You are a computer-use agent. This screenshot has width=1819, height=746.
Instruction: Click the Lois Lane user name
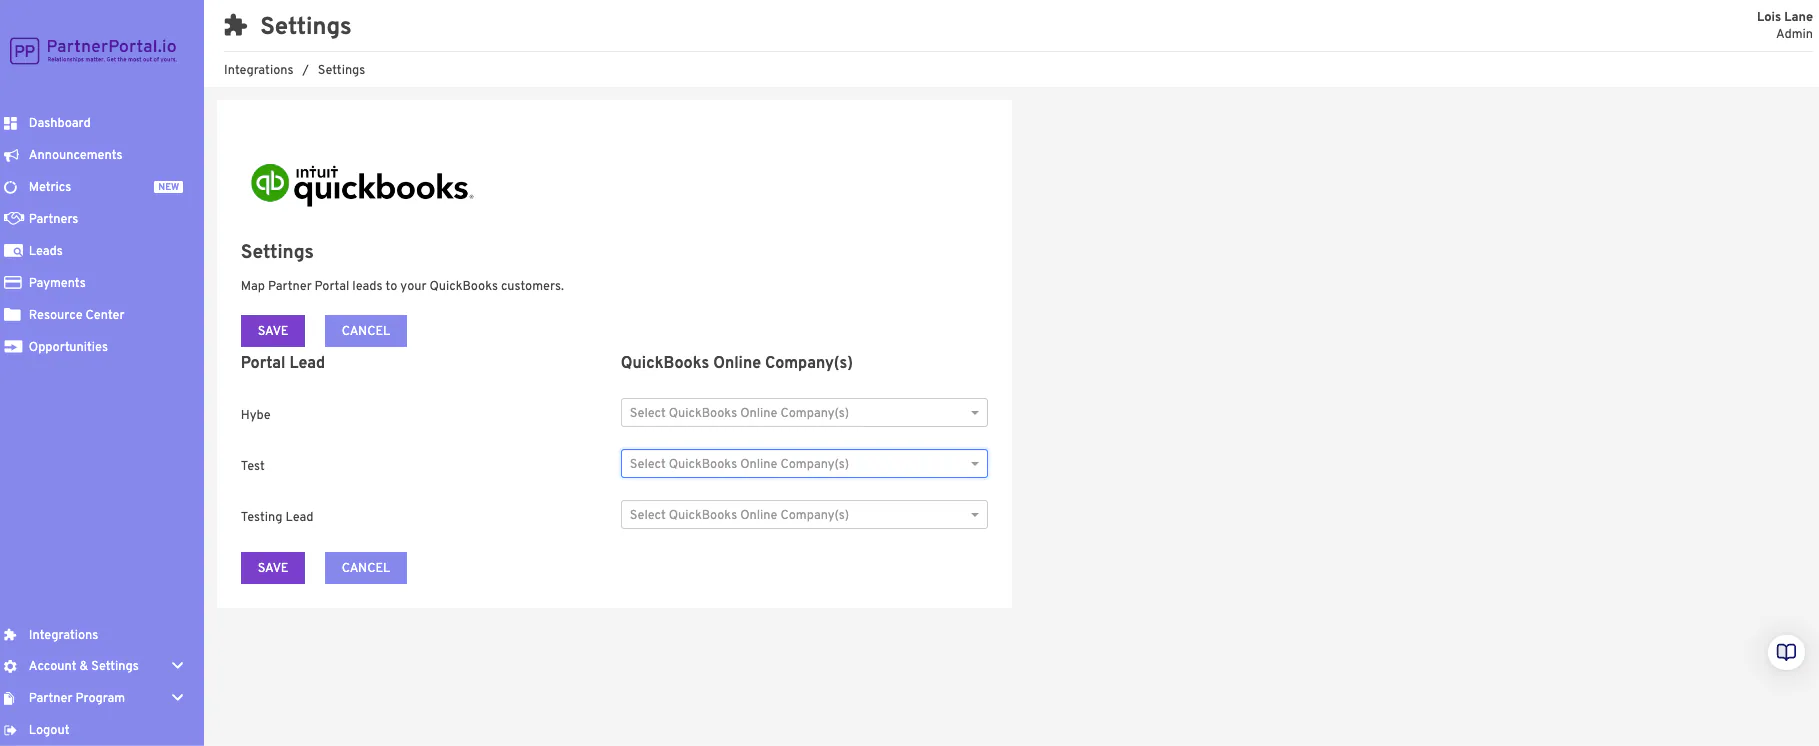point(1785,17)
